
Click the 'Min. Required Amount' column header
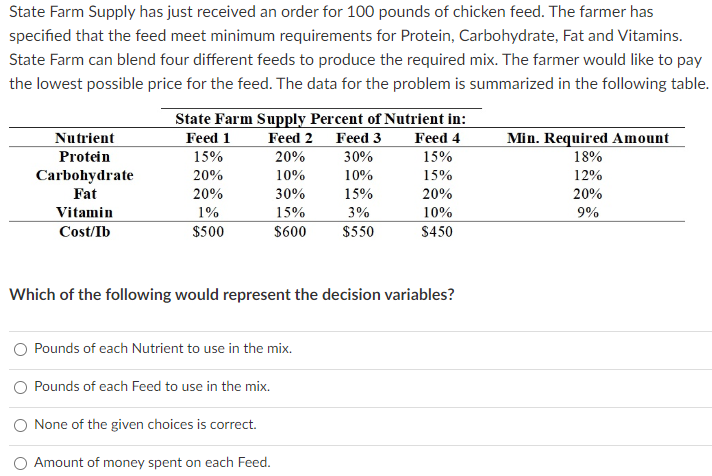pos(588,138)
